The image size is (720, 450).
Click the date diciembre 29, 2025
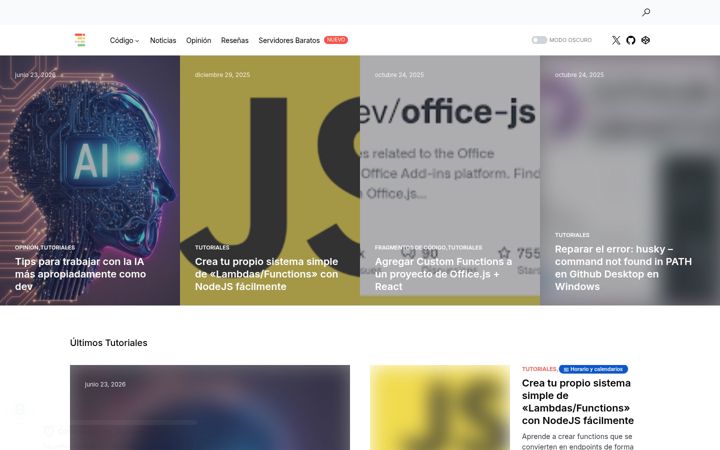pos(222,75)
